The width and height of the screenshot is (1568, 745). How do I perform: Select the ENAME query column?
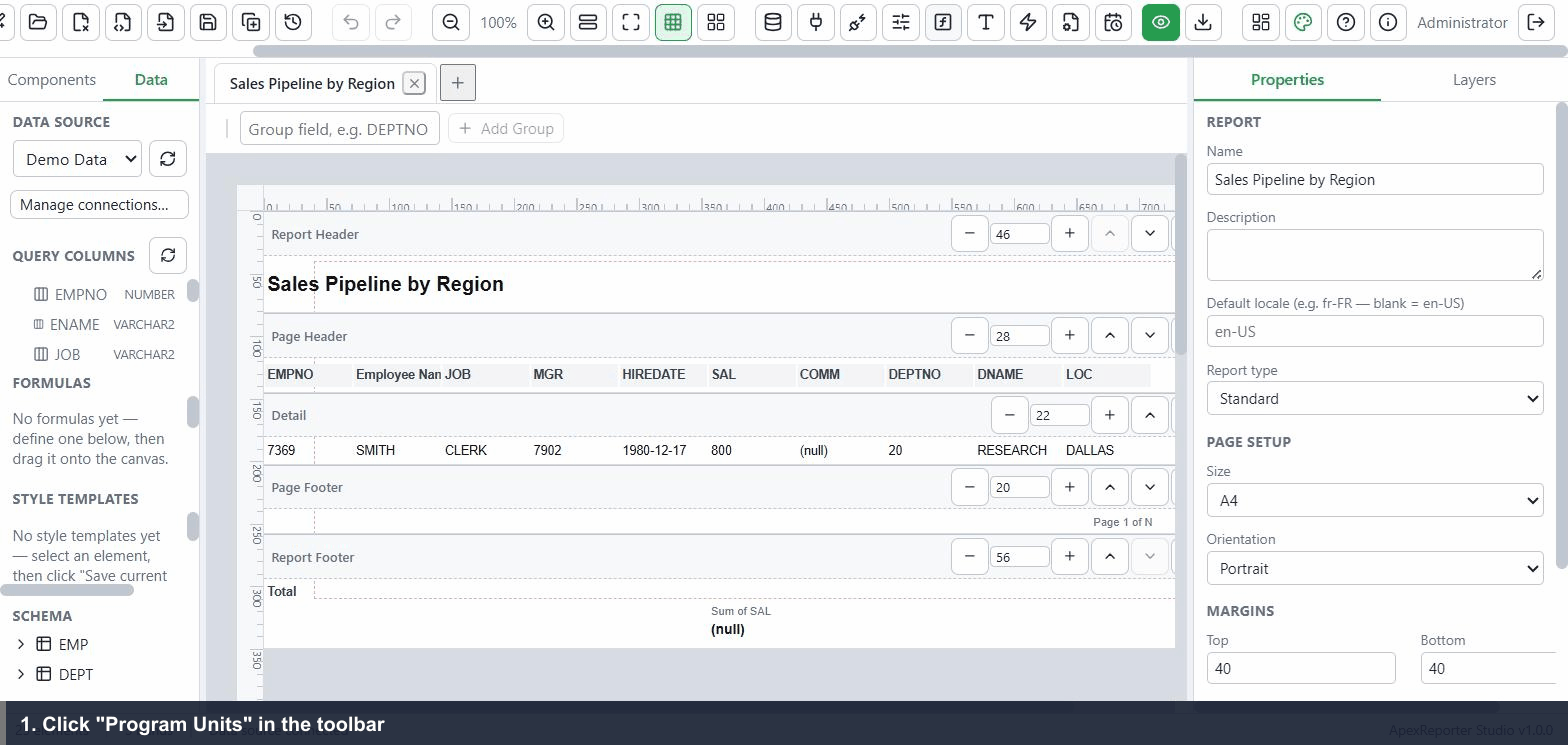[104, 324]
